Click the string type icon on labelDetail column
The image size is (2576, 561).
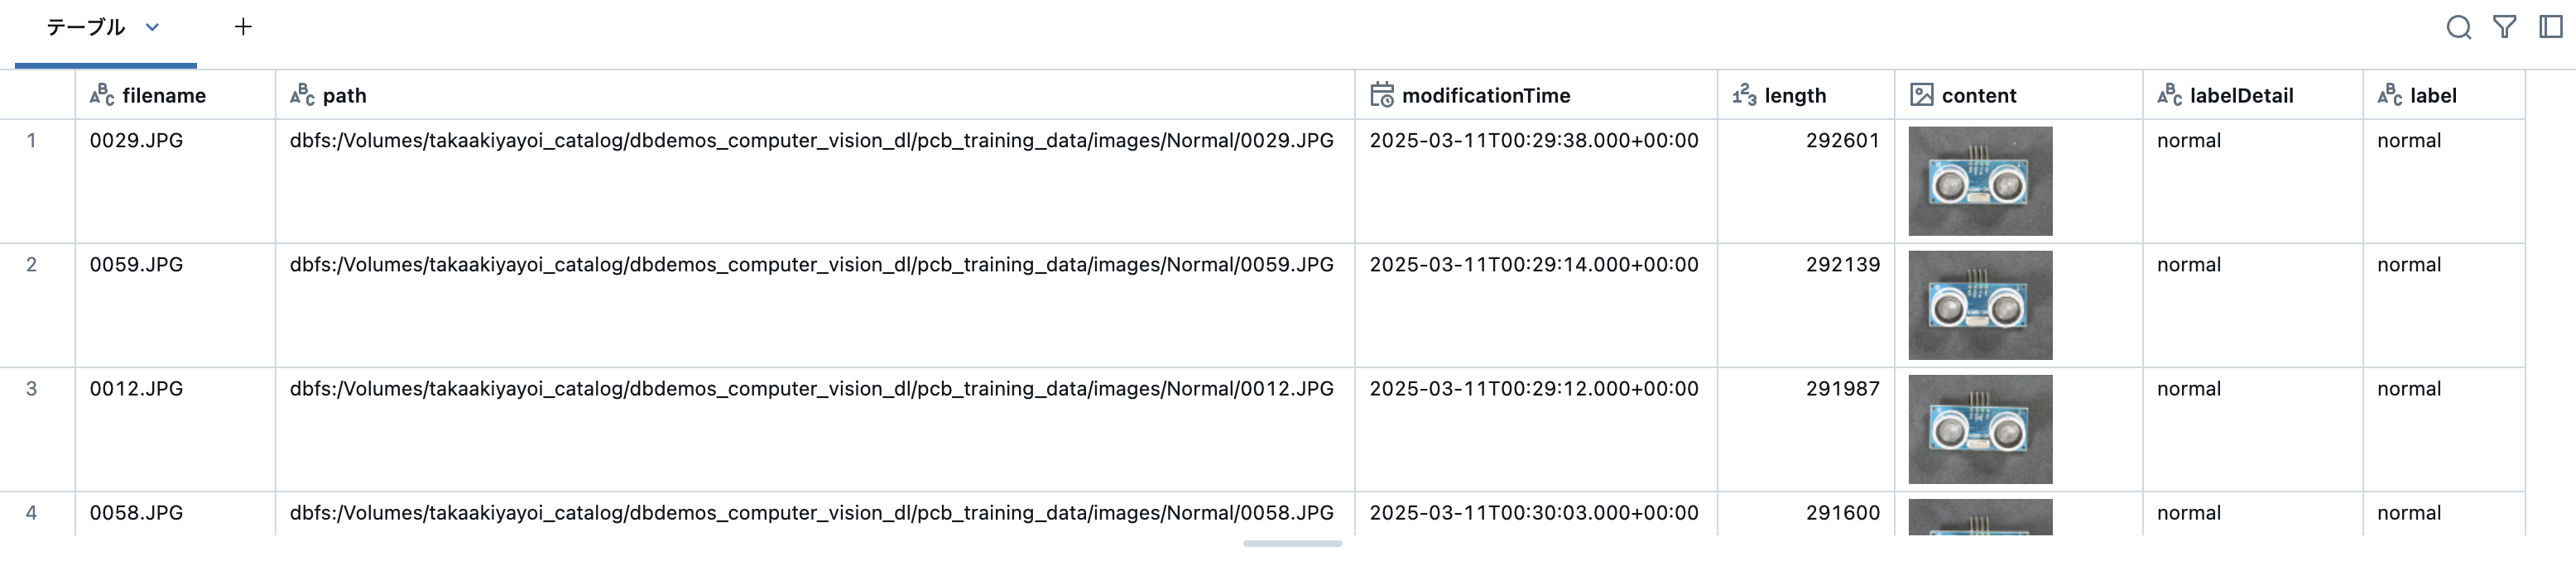(2170, 95)
